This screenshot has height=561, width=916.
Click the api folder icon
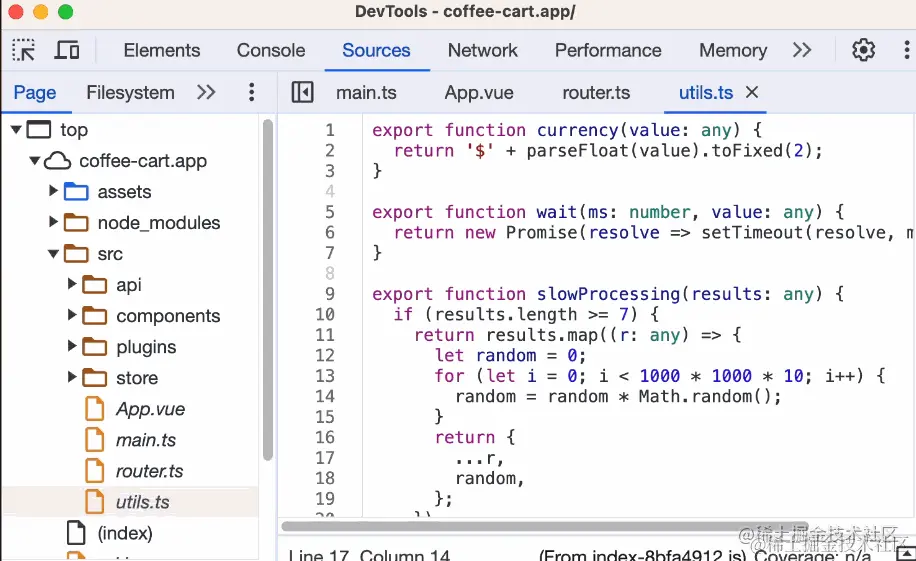[x=95, y=285]
